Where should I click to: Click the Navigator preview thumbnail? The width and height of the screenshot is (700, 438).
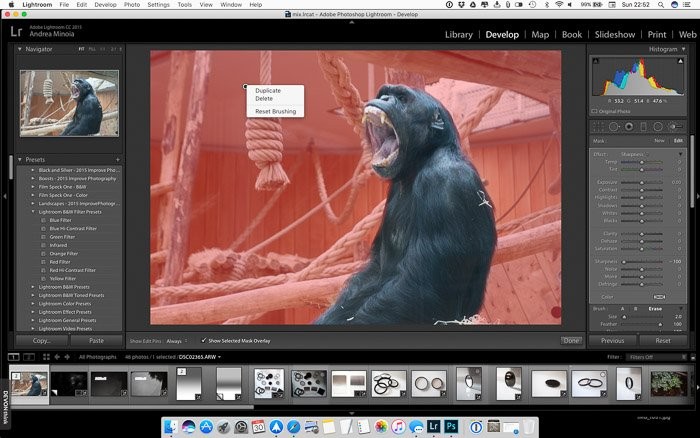pos(69,103)
